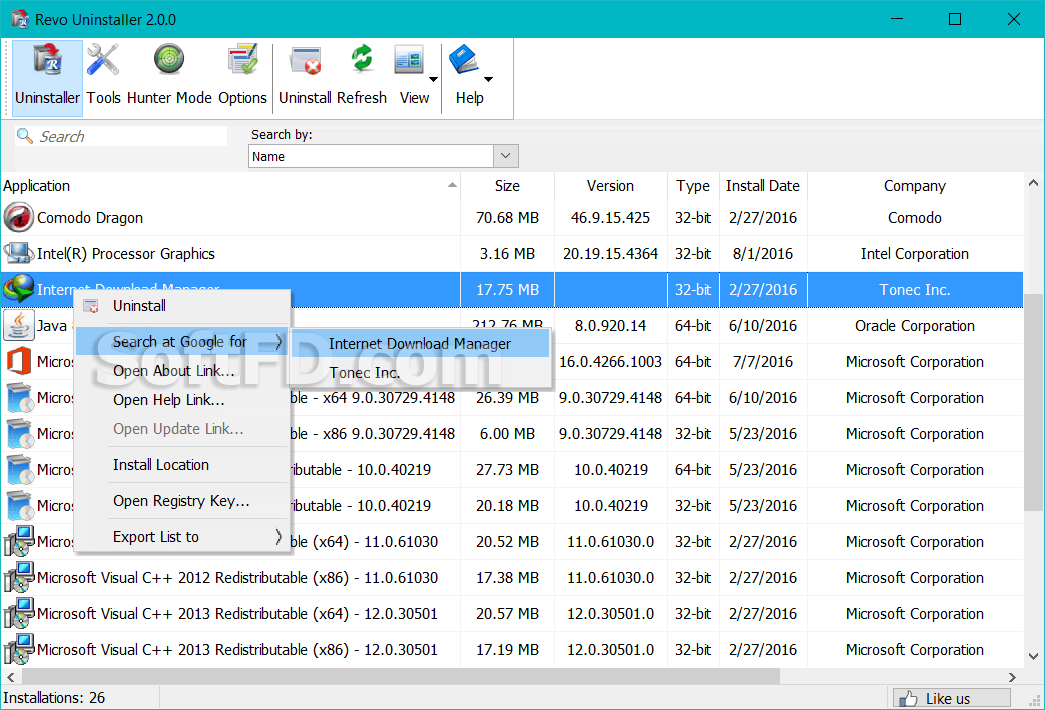Click icon of Visual C++ 2012 x86 row
The width and height of the screenshot is (1045, 710).
tap(19, 577)
